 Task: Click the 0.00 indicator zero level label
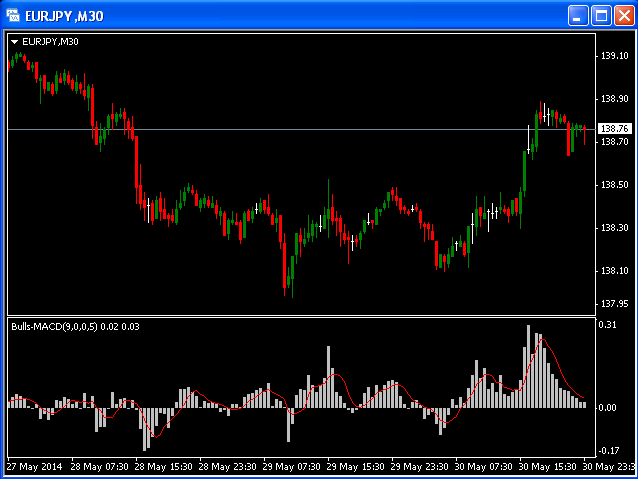(607, 408)
